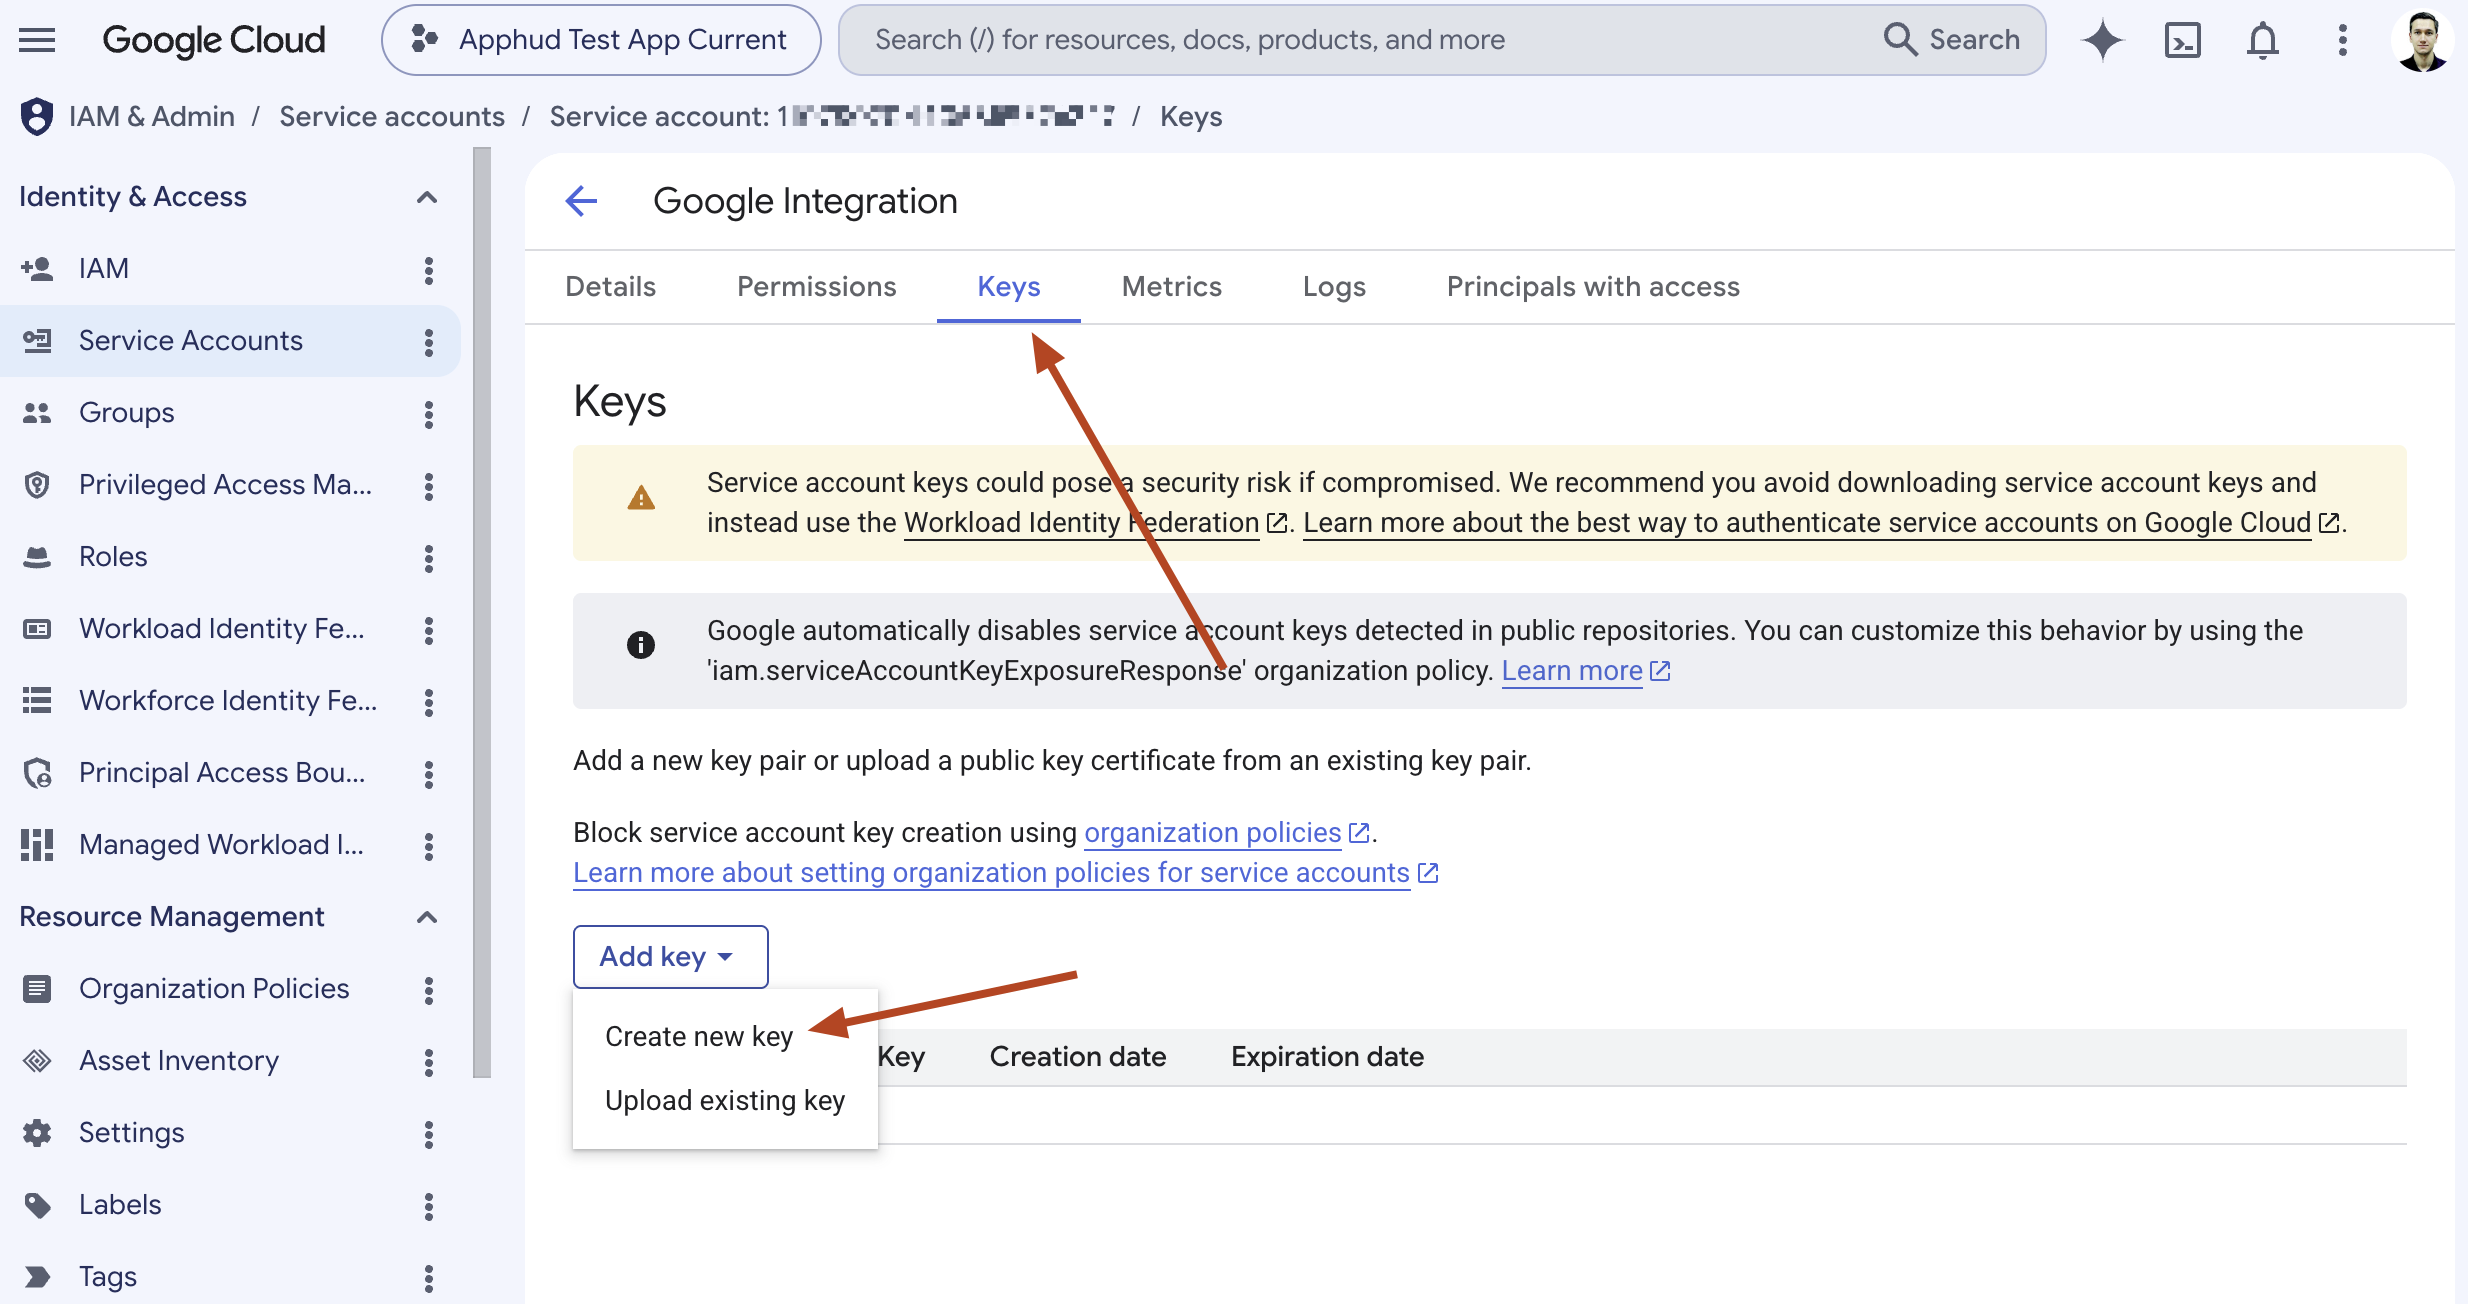
Task: Open more options for Roles item
Action: pos(429,557)
